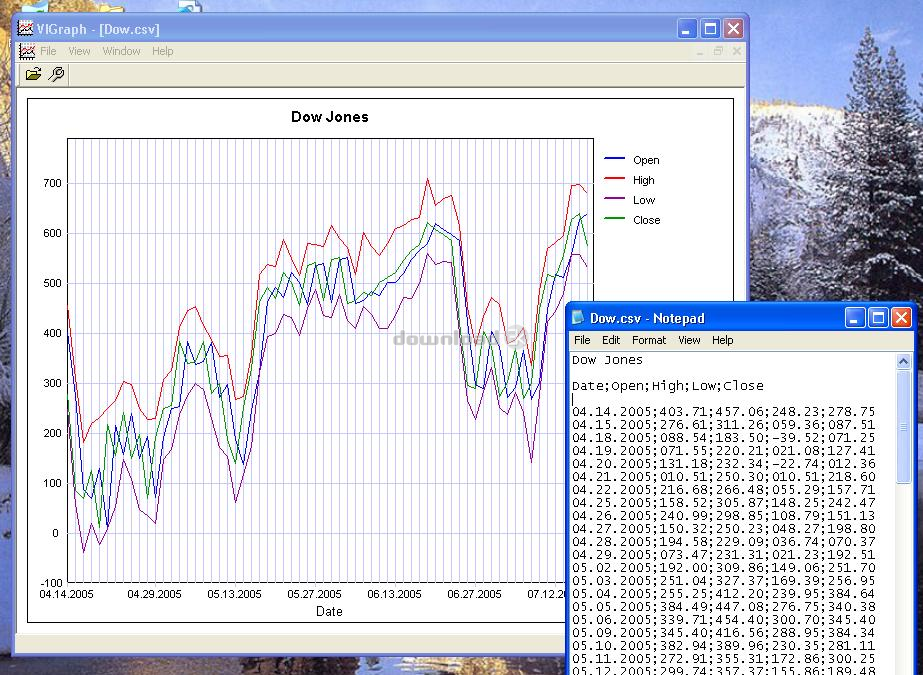923x675 pixels.
Task: Click the 04.14.2005 x-axis label
Action: click(67, 594)
